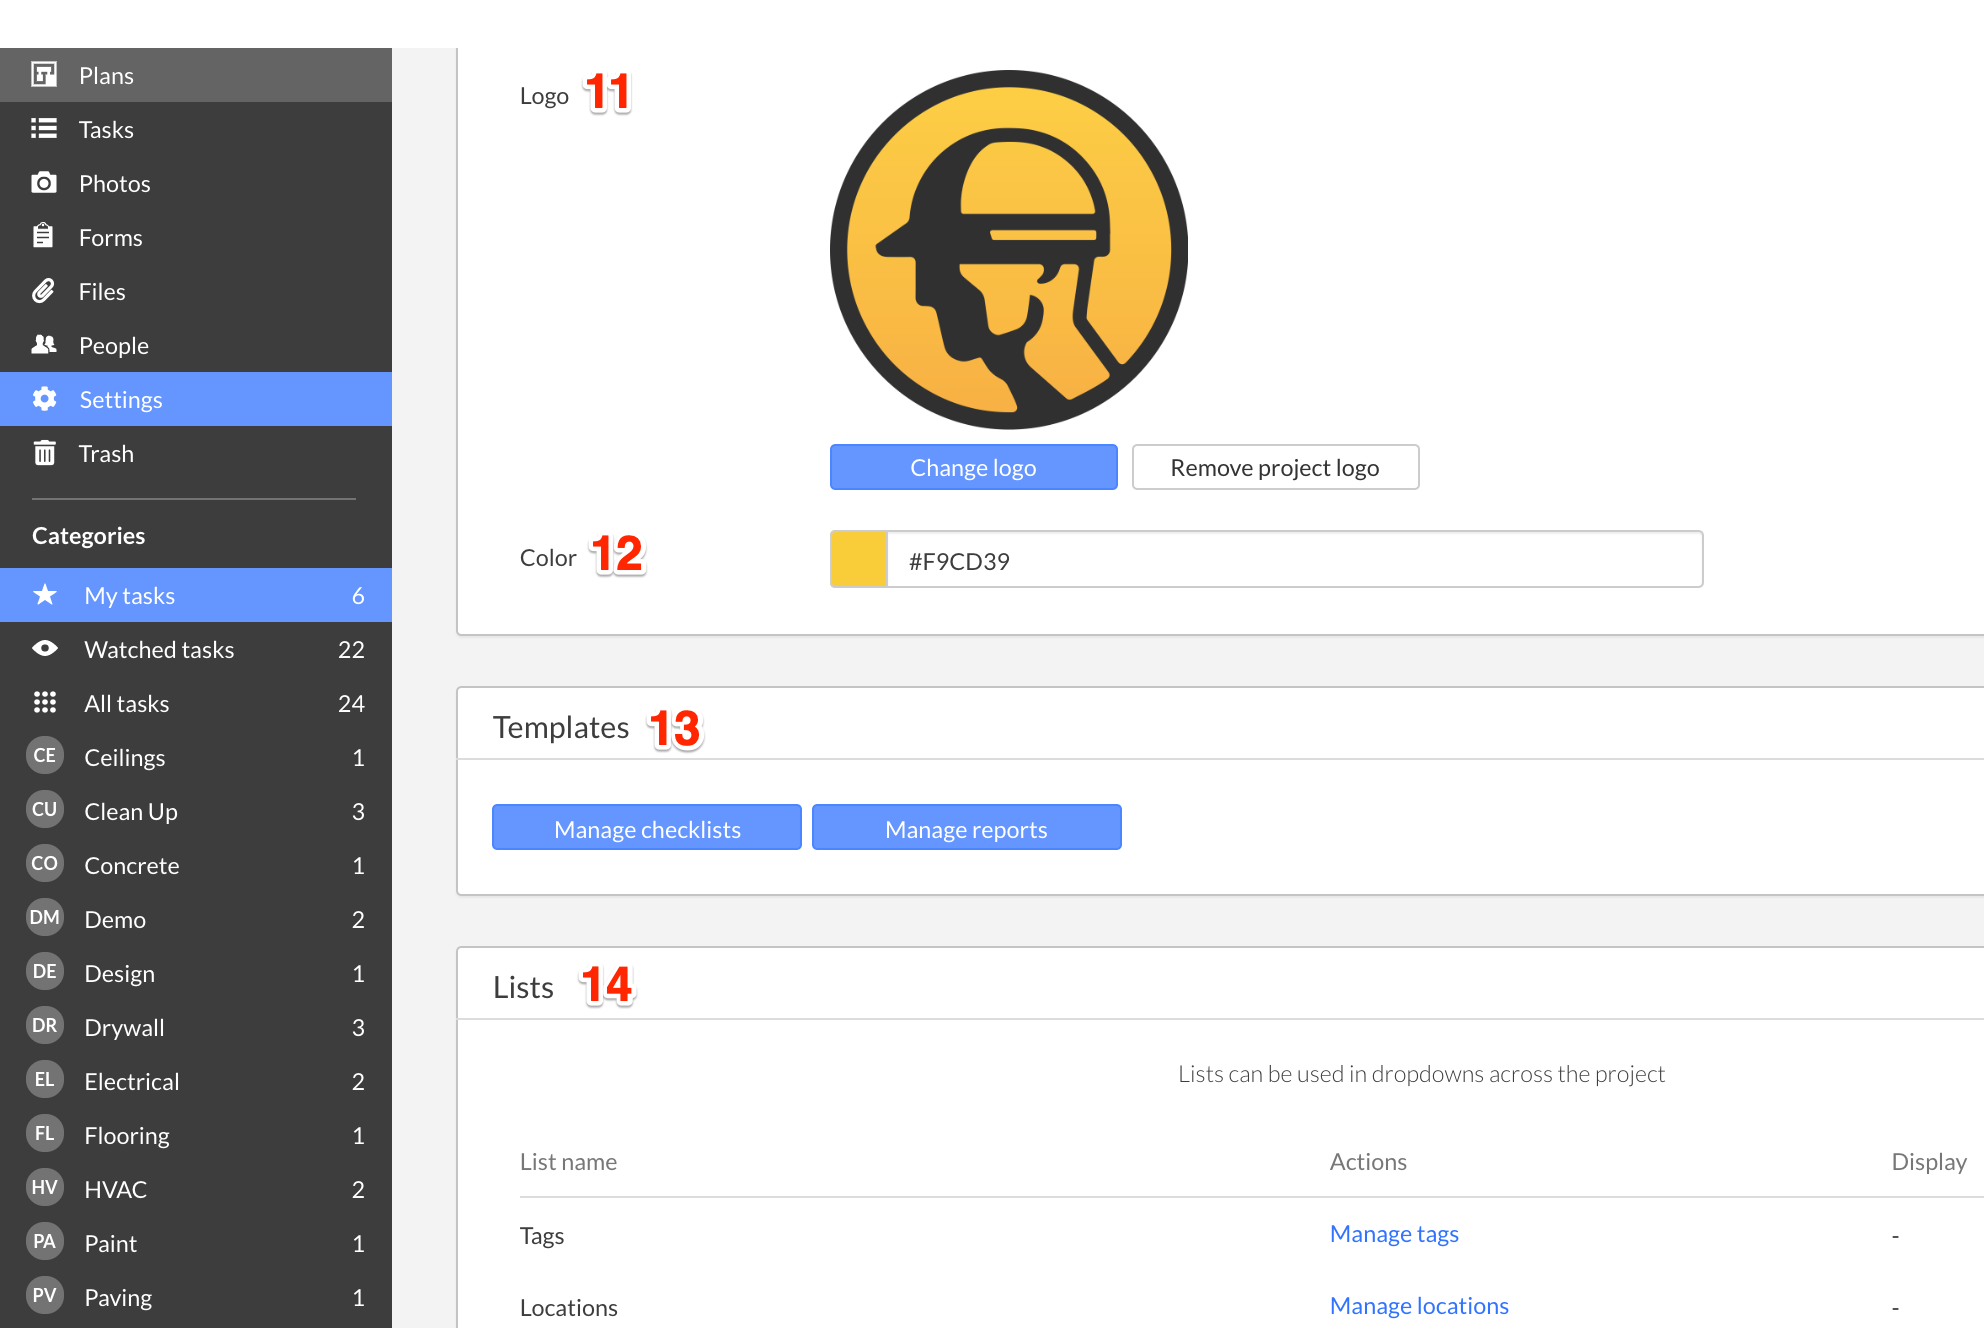This screenshot has height=1328, width=1984.
Task: Click the People icon
Action: (x=44, y=345)
